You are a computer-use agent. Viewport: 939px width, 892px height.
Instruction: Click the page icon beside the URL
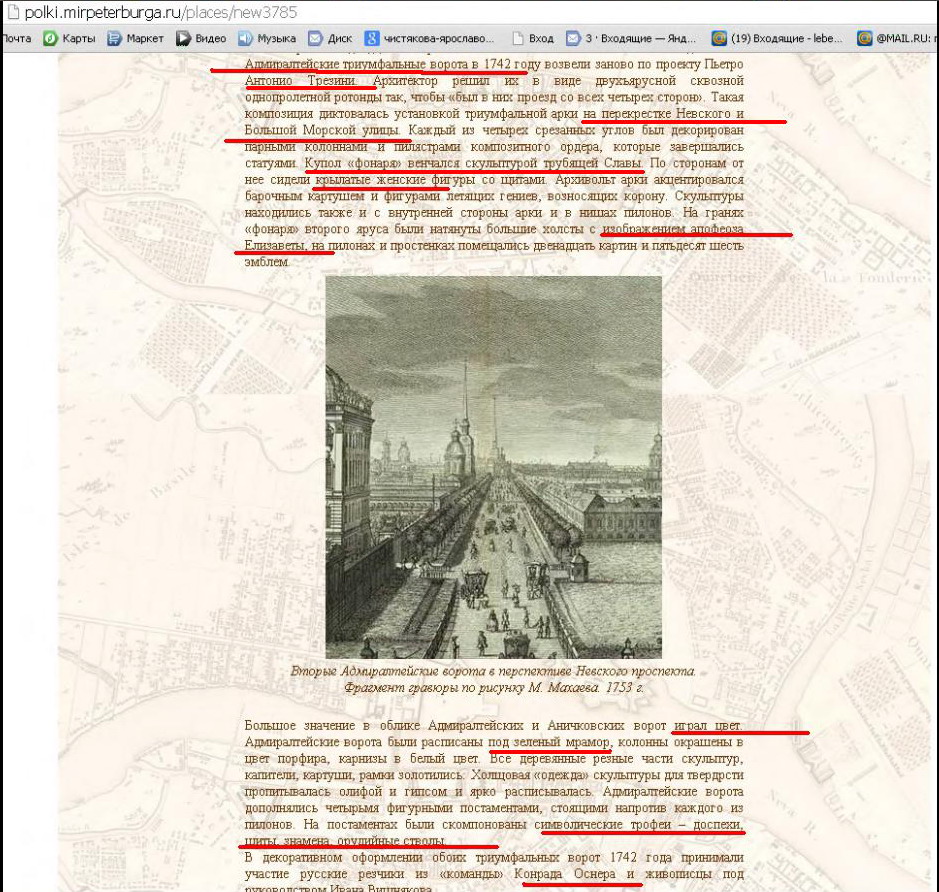point(11,11)
